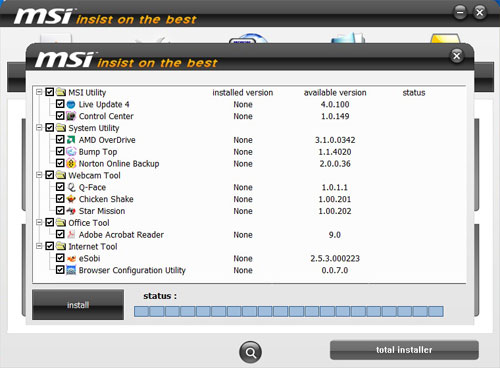Click the AMD OverDrive arrow icon

[71, 140]
